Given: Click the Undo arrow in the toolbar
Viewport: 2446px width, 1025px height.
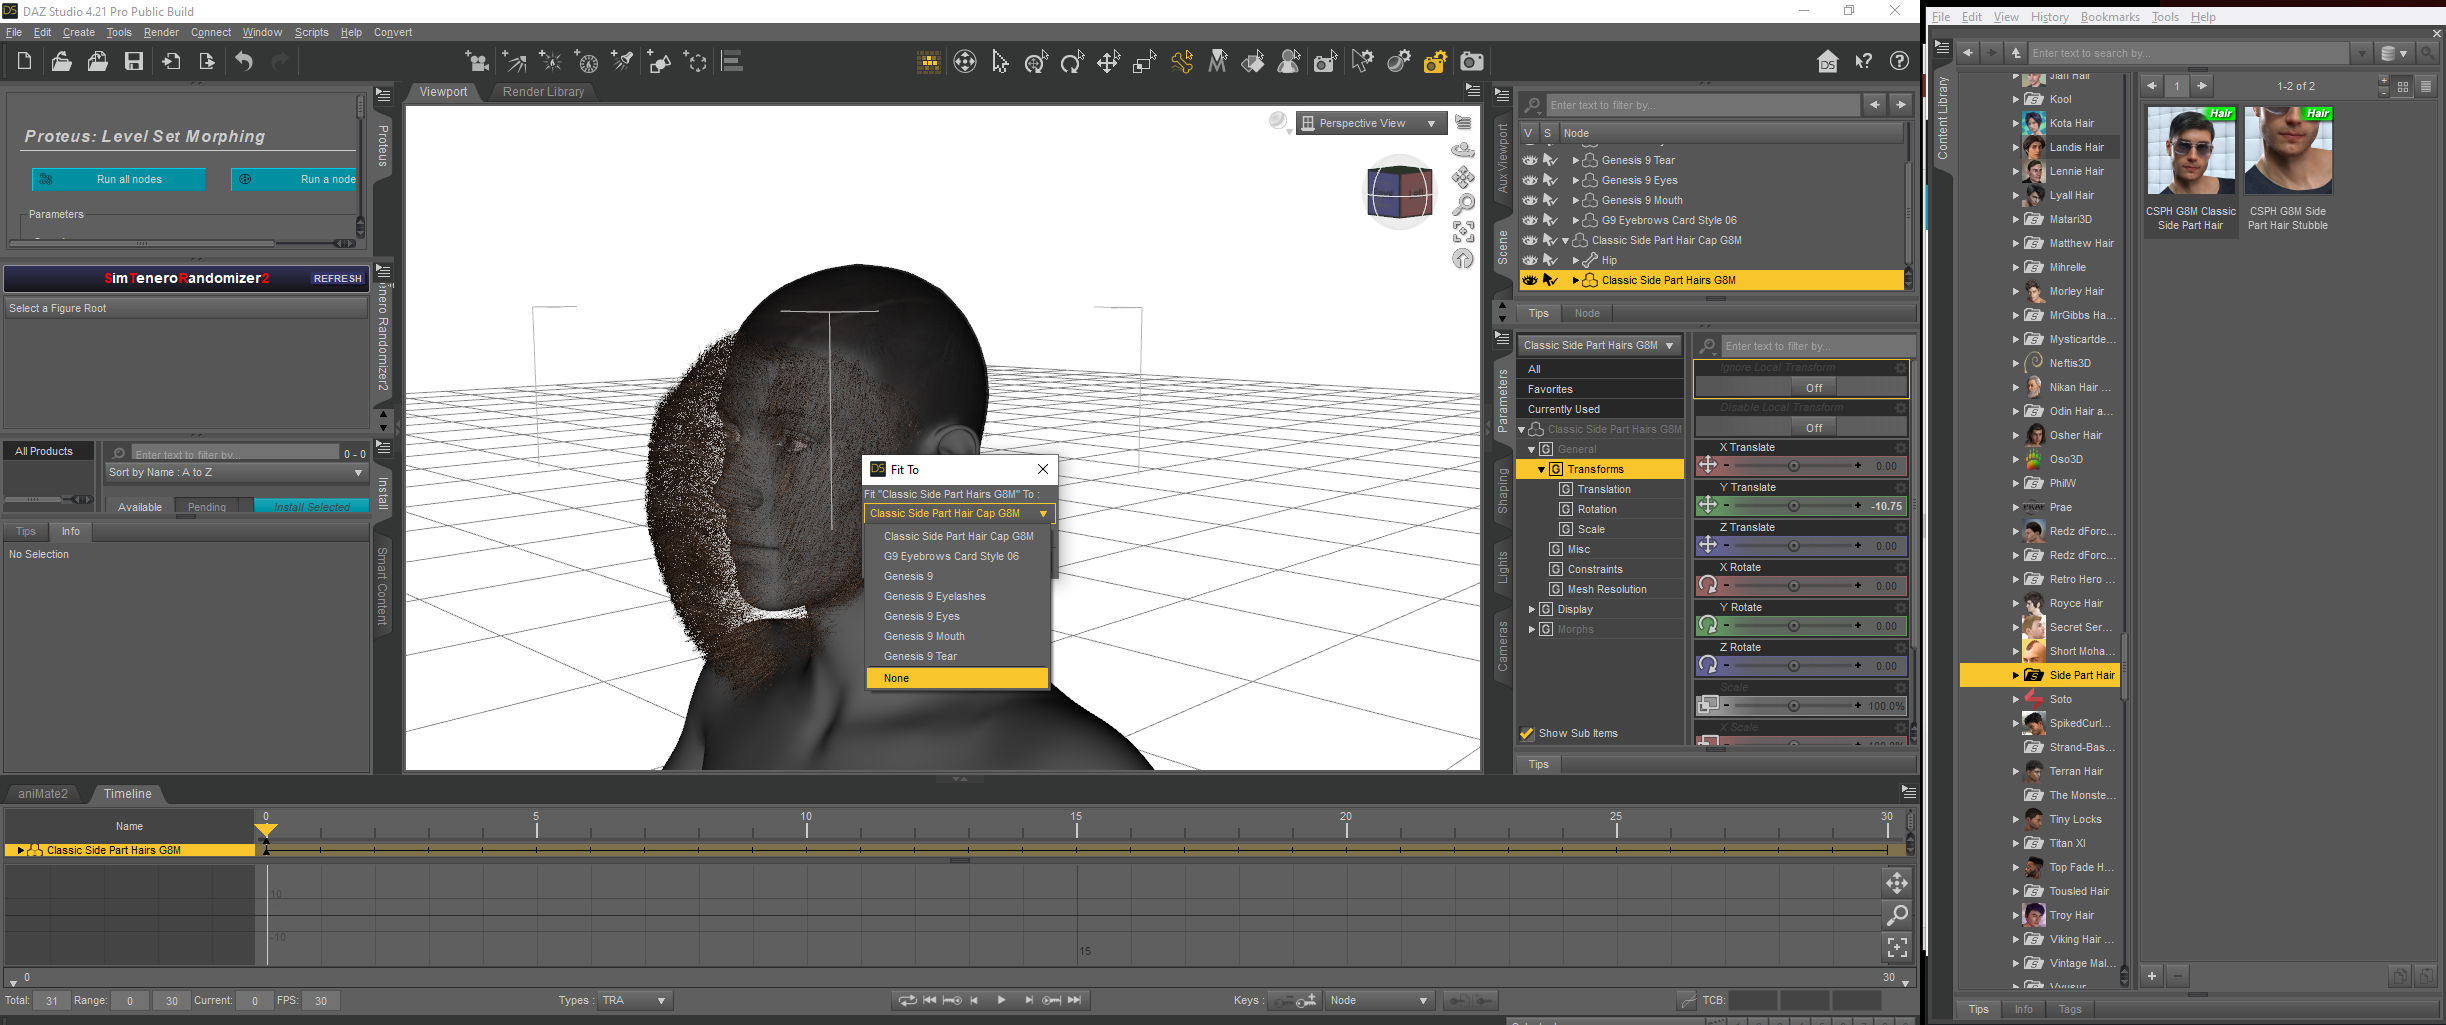Looking at the screenshot, I should (x=244, y=62).
